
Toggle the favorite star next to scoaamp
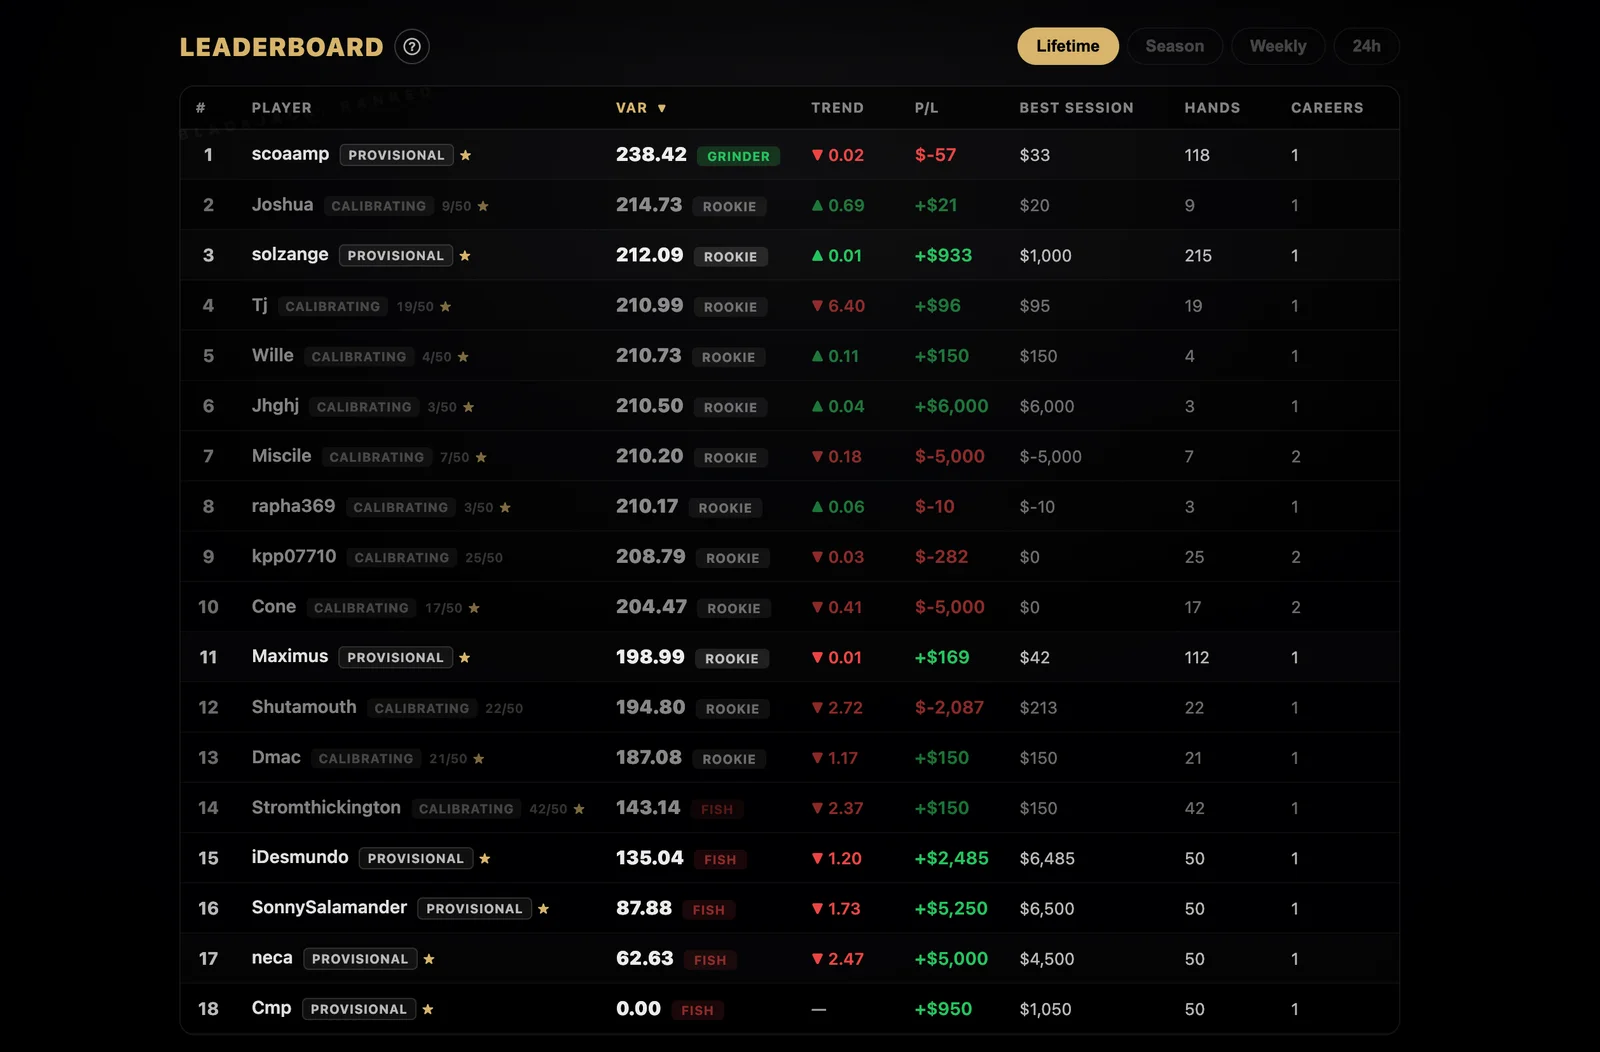(x=466, y=155)
